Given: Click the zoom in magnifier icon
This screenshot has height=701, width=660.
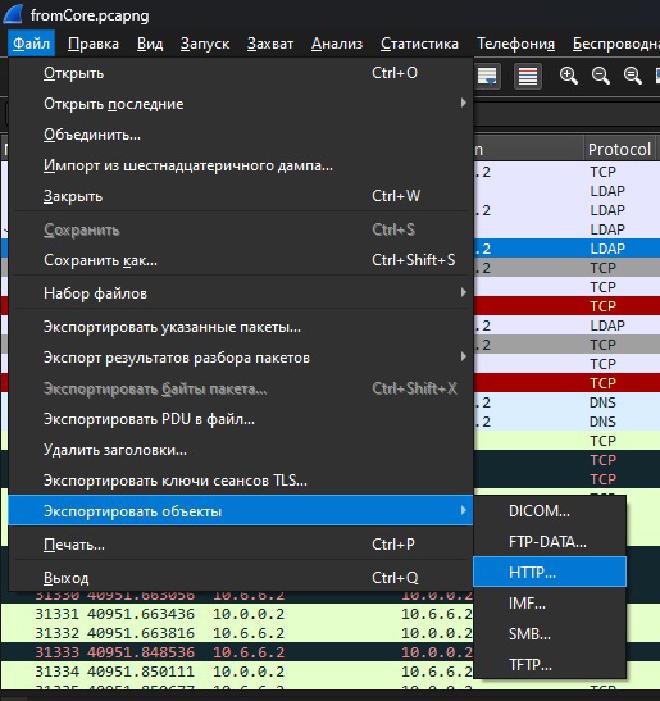Looking at the screenshot, I should click(x=569, y=76).
